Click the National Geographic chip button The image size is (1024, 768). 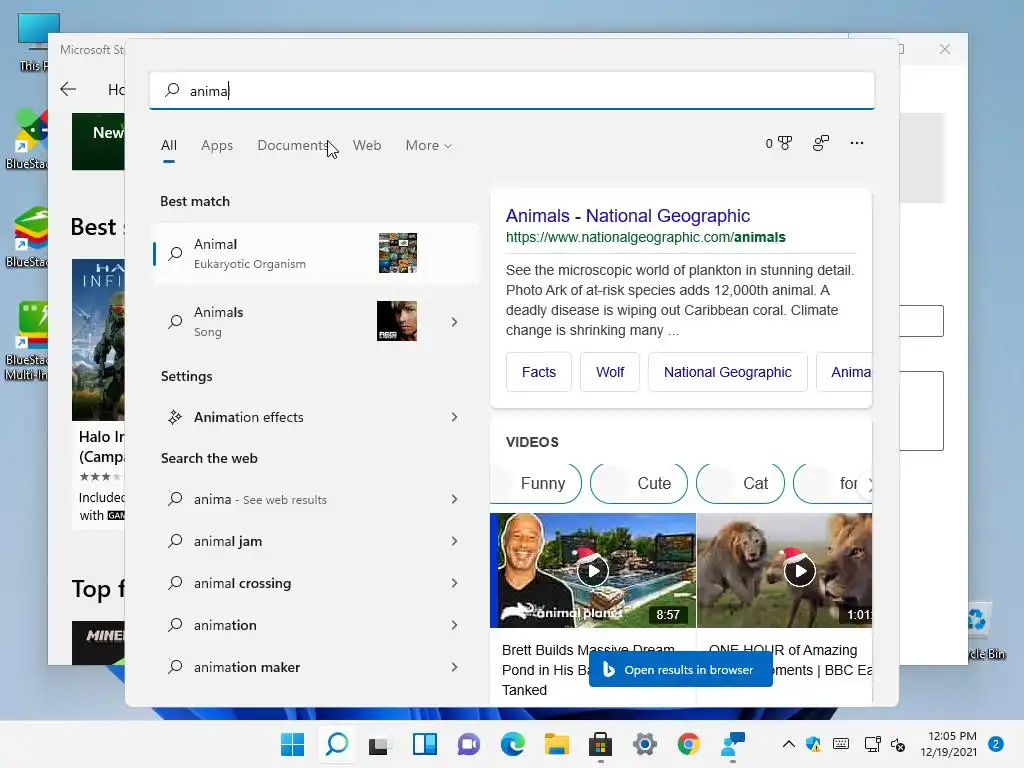coord(728,372)
